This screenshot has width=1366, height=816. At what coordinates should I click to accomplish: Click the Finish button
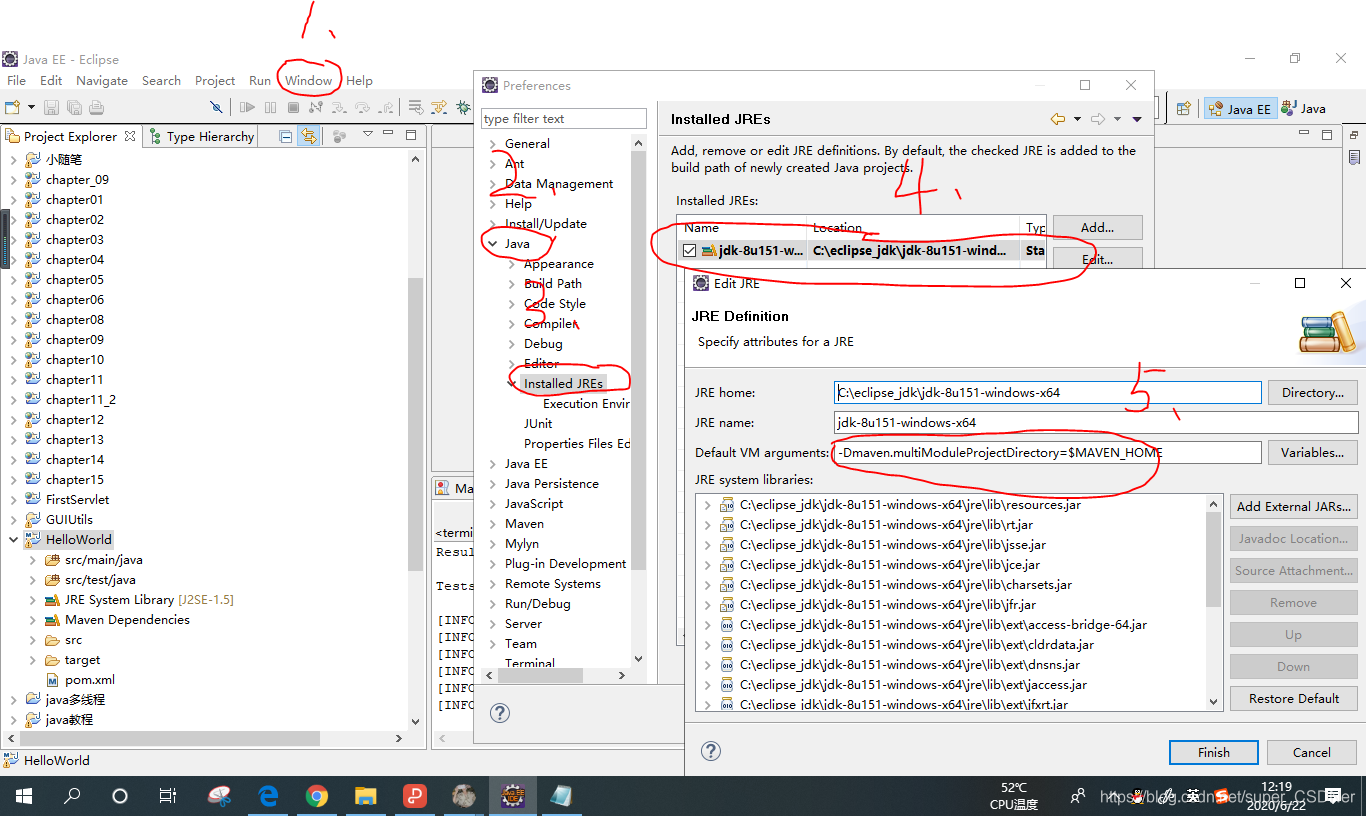[x=1213, y=753]
